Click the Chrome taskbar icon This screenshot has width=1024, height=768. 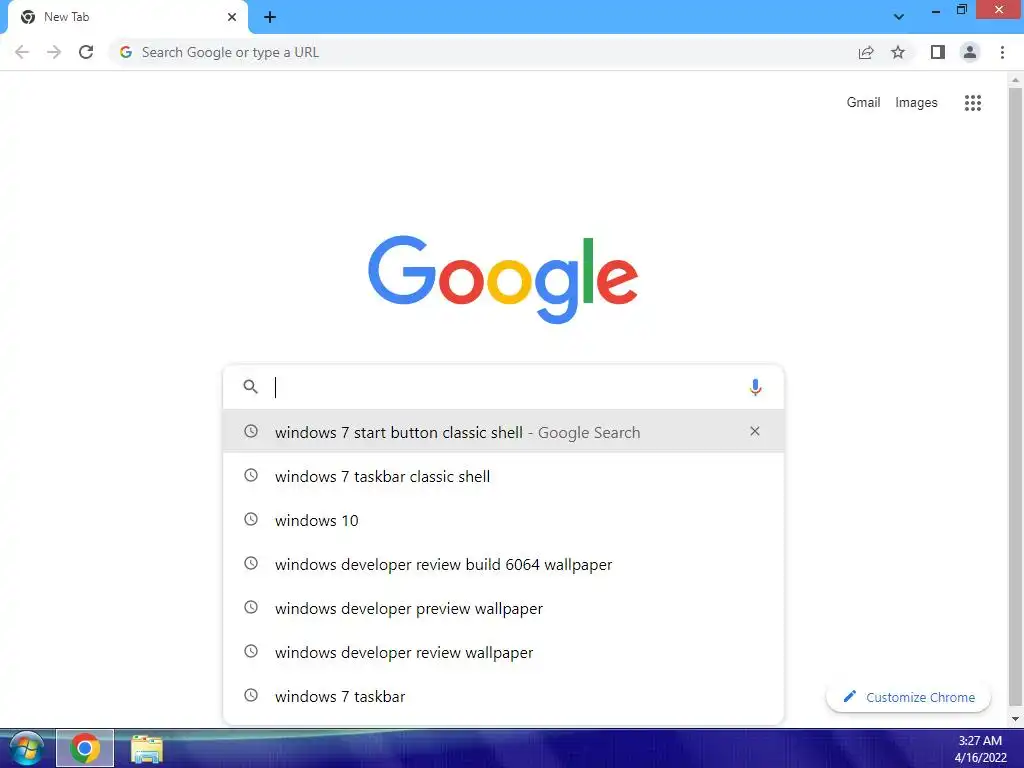(85, 748)
